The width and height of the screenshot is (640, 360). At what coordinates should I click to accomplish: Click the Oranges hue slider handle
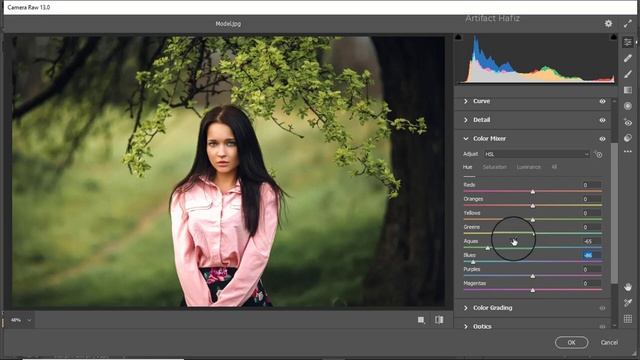pos(533,206)
